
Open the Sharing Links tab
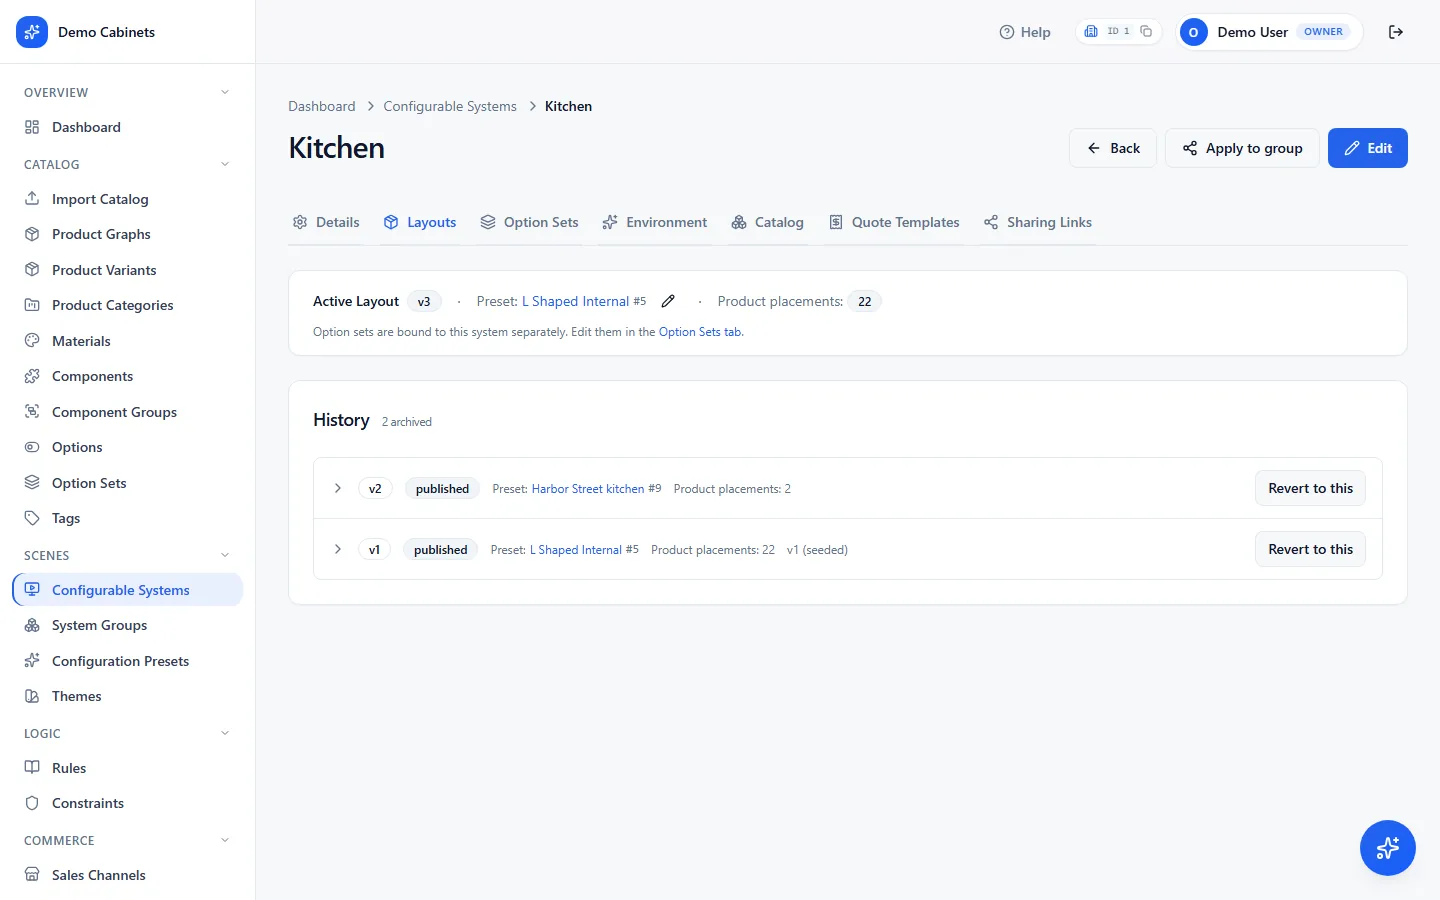pos(1037,222)
